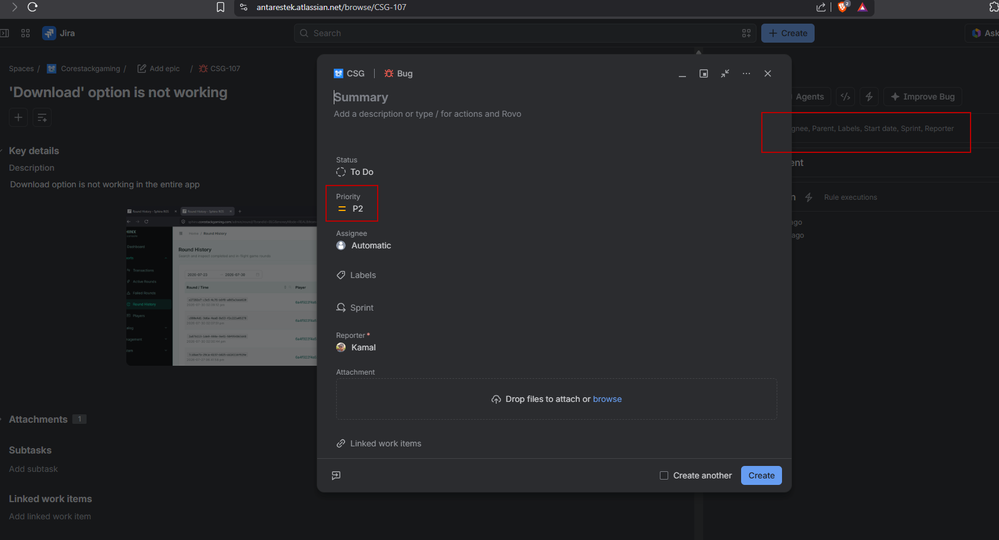Switch create dialog to side panel view

pos(703,74)
